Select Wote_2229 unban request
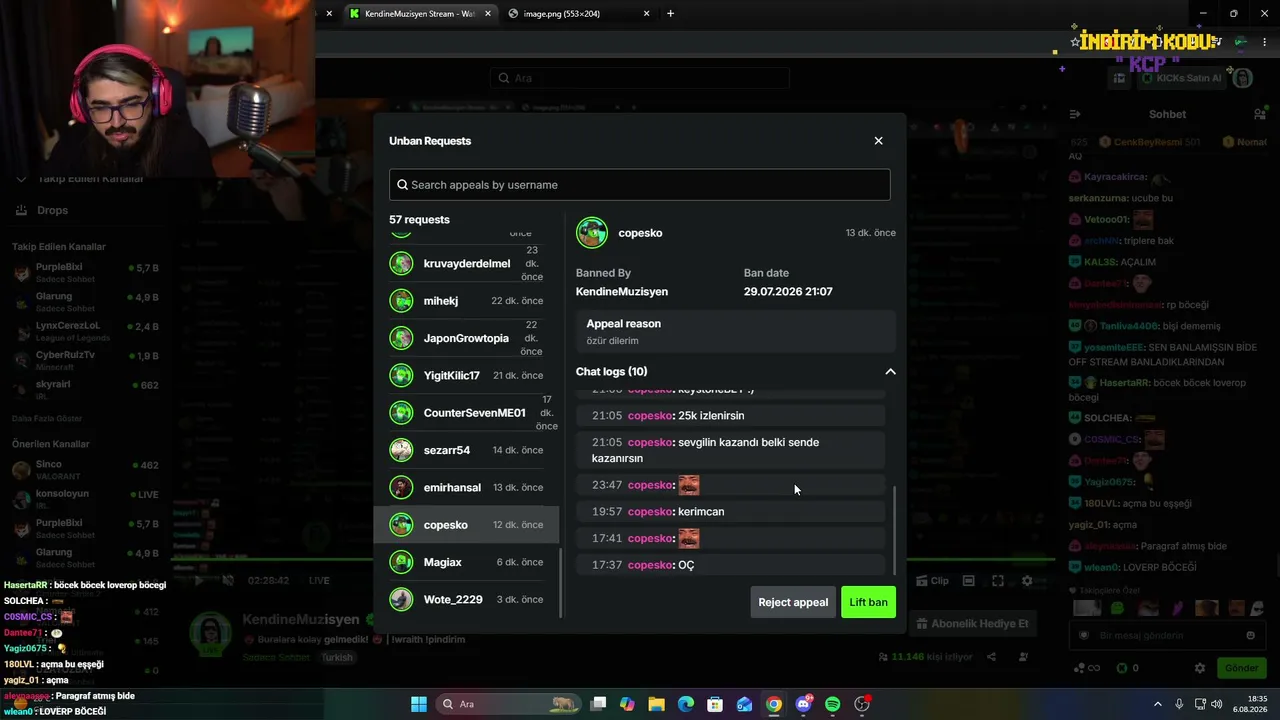Viewport: 1280px width, 720px height. (x=466, y=599)
